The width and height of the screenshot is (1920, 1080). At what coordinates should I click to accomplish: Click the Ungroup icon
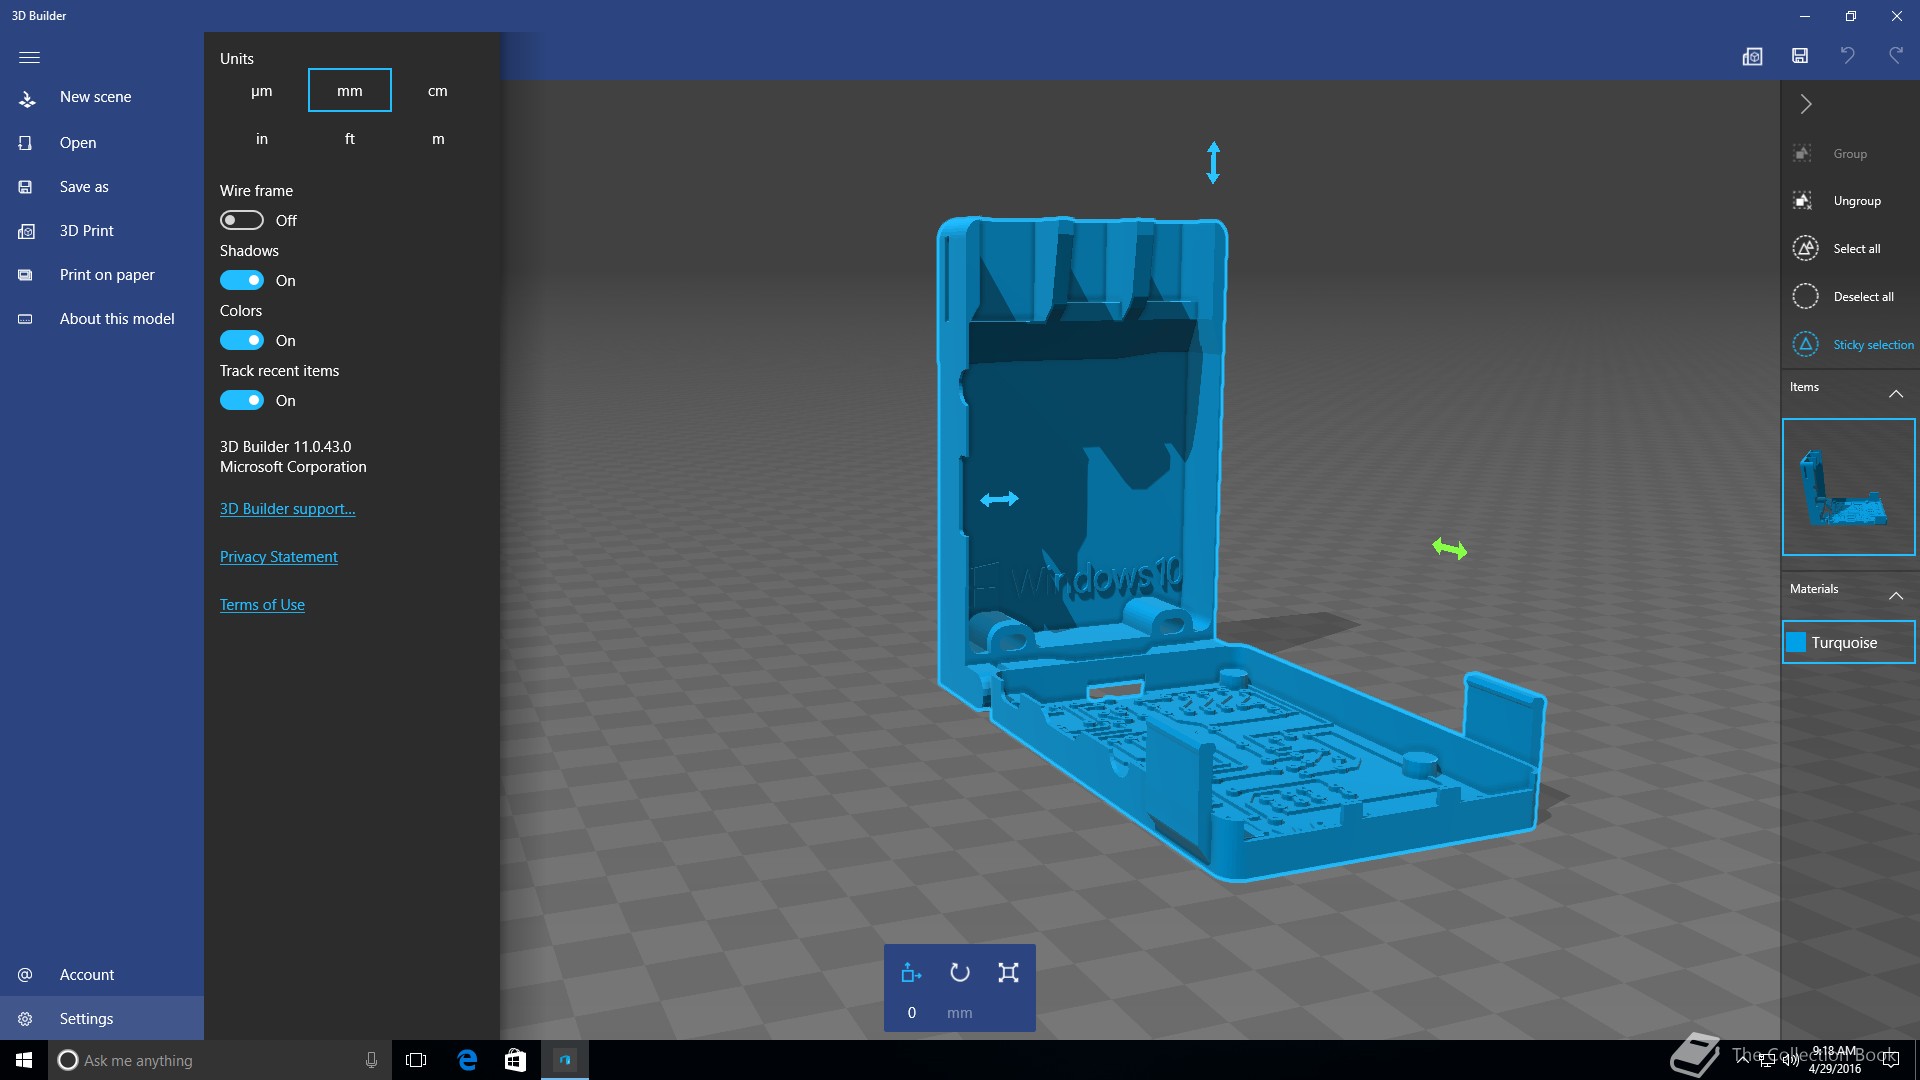pos(1803,201)
